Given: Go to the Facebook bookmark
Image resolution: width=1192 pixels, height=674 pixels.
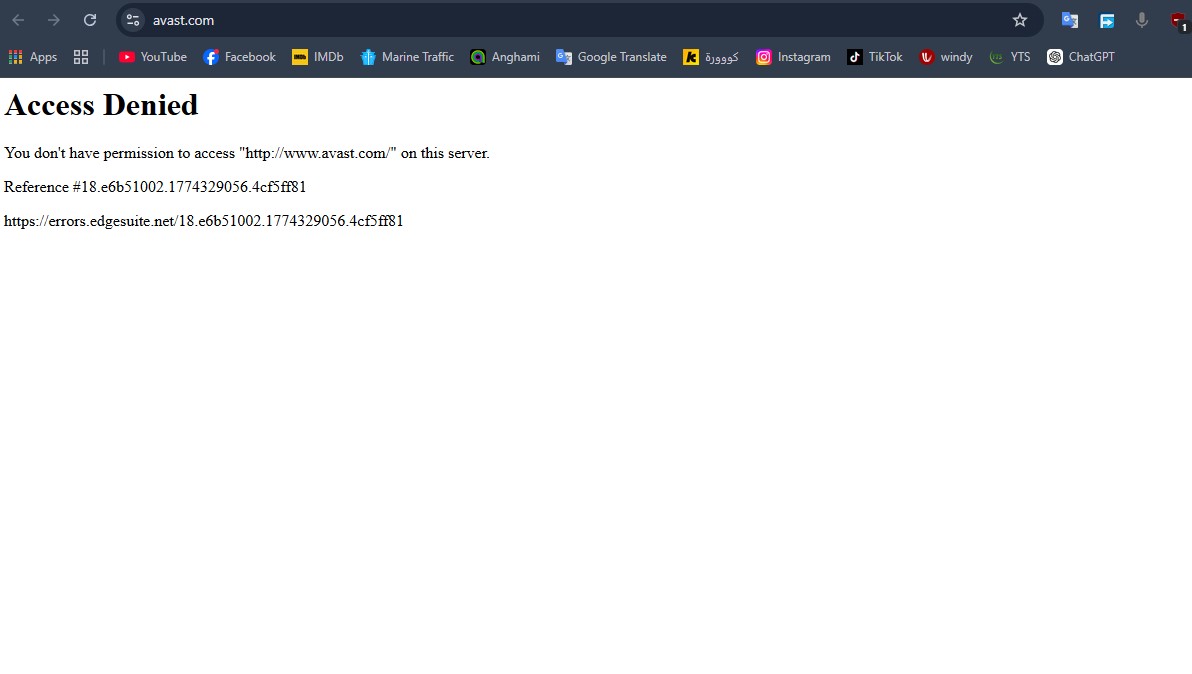Looking at the screenshot, I should pos(239,57).
